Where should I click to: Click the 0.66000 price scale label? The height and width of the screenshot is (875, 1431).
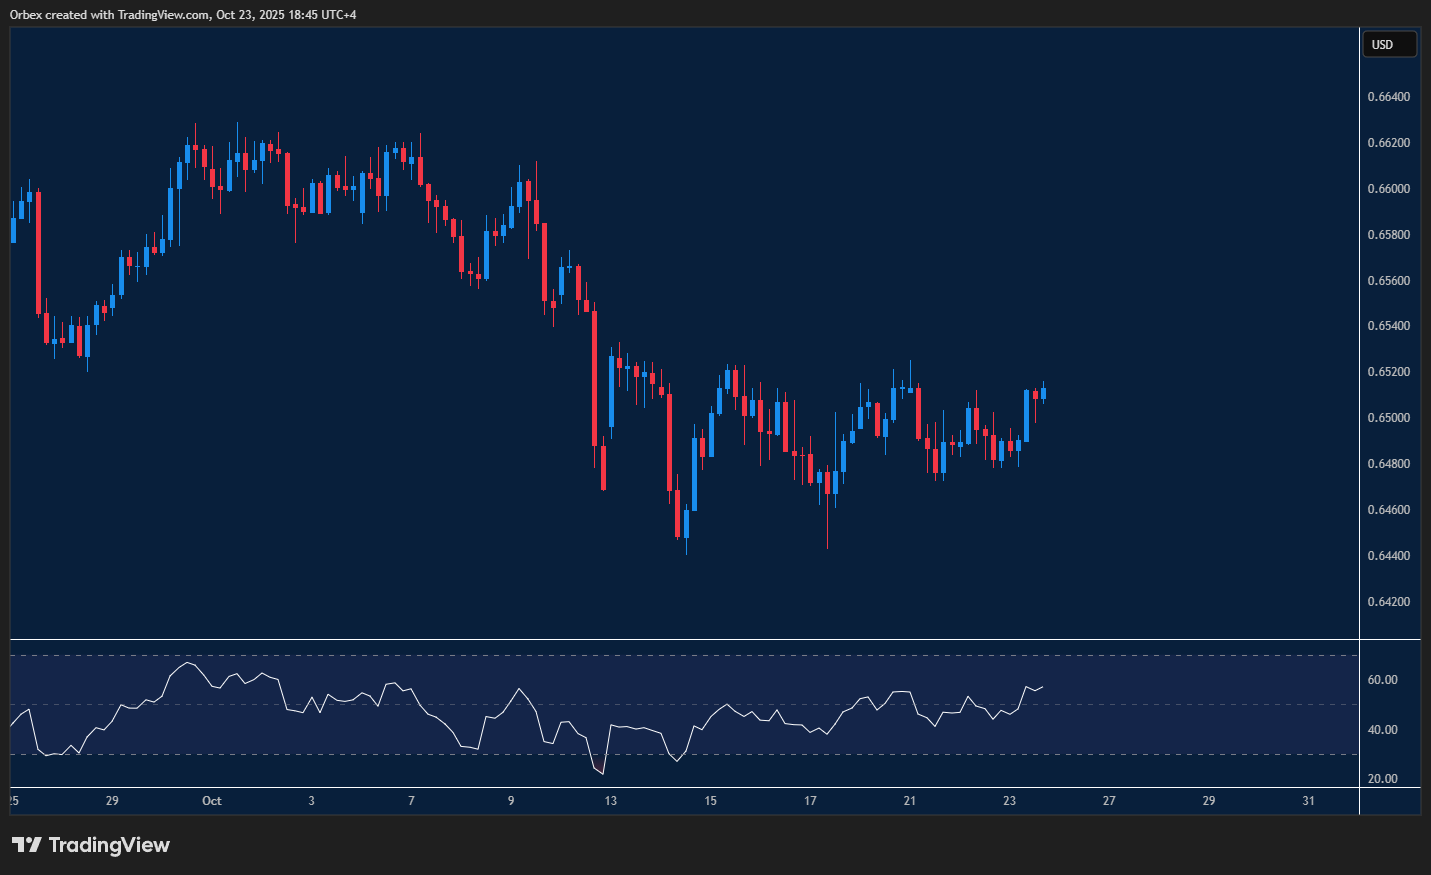pos(1388,189)
